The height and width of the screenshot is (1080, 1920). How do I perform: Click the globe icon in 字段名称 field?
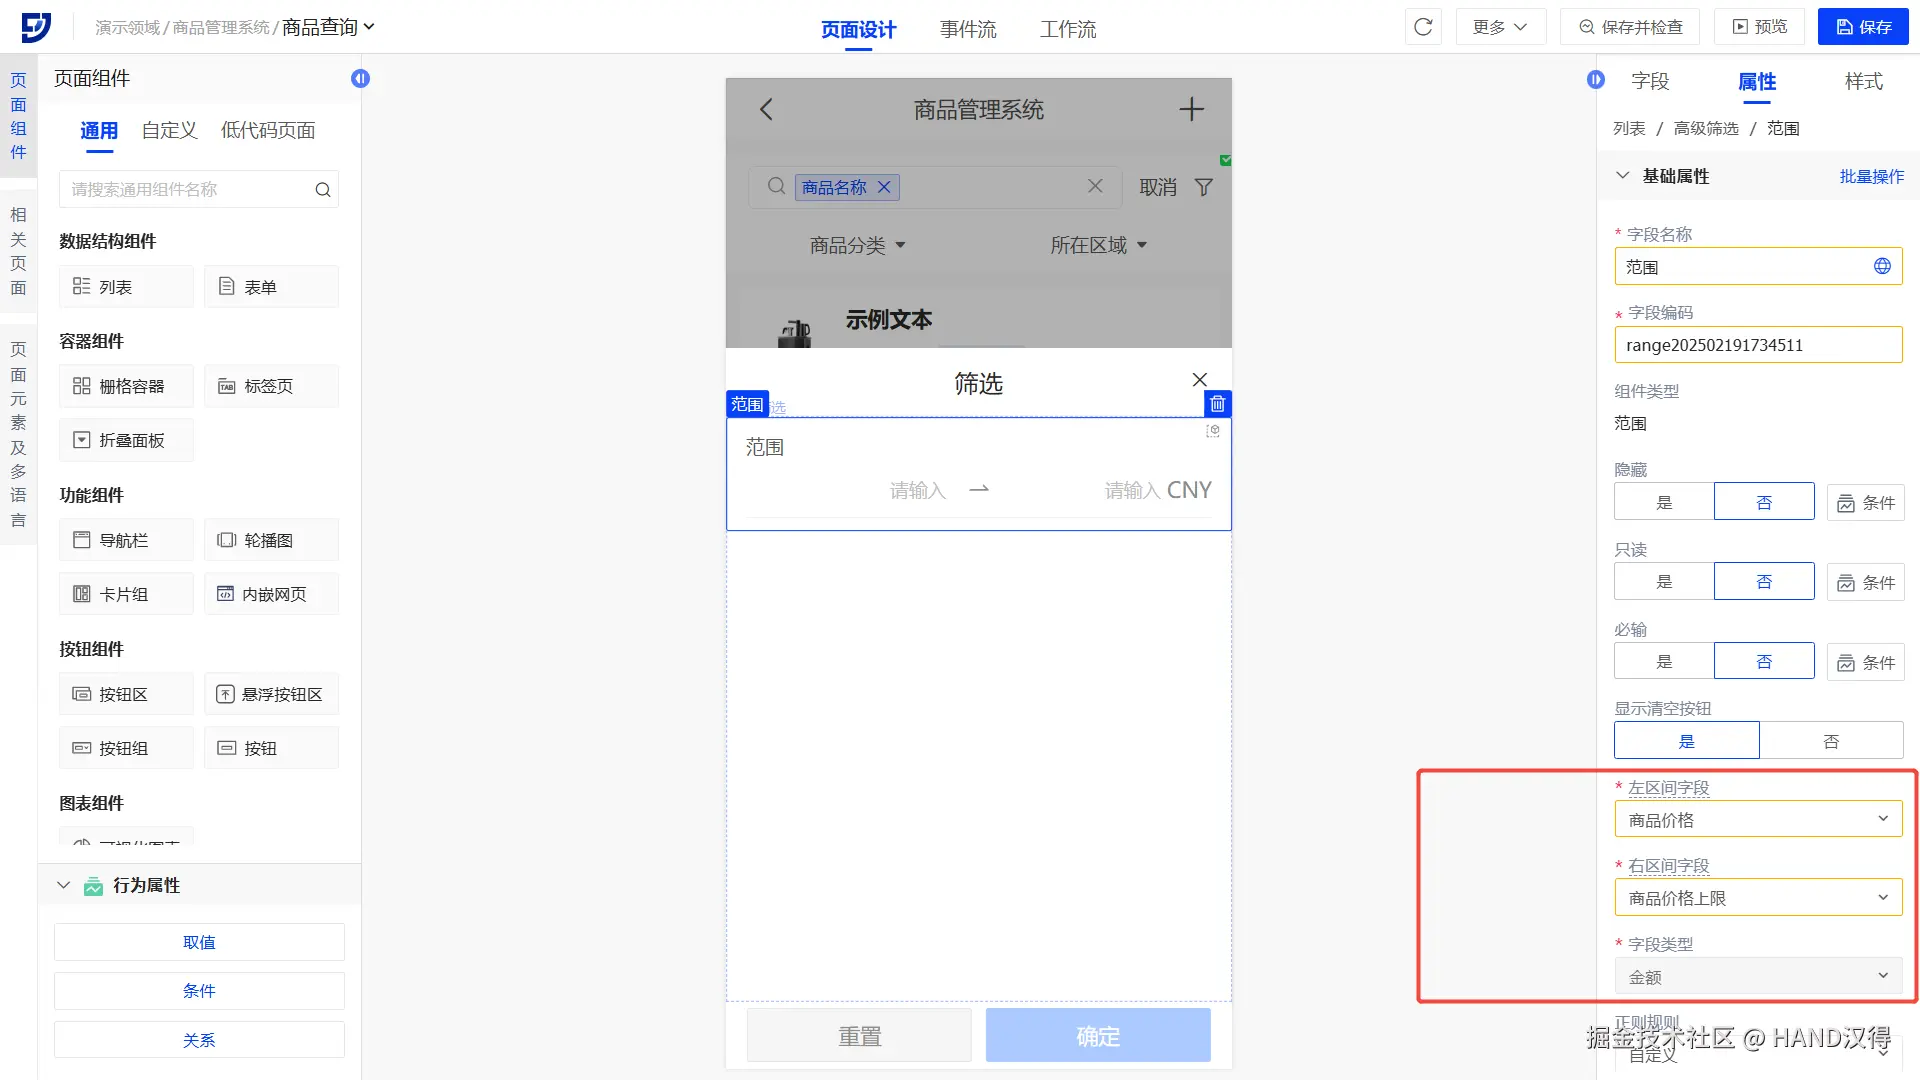point(1882,266)
